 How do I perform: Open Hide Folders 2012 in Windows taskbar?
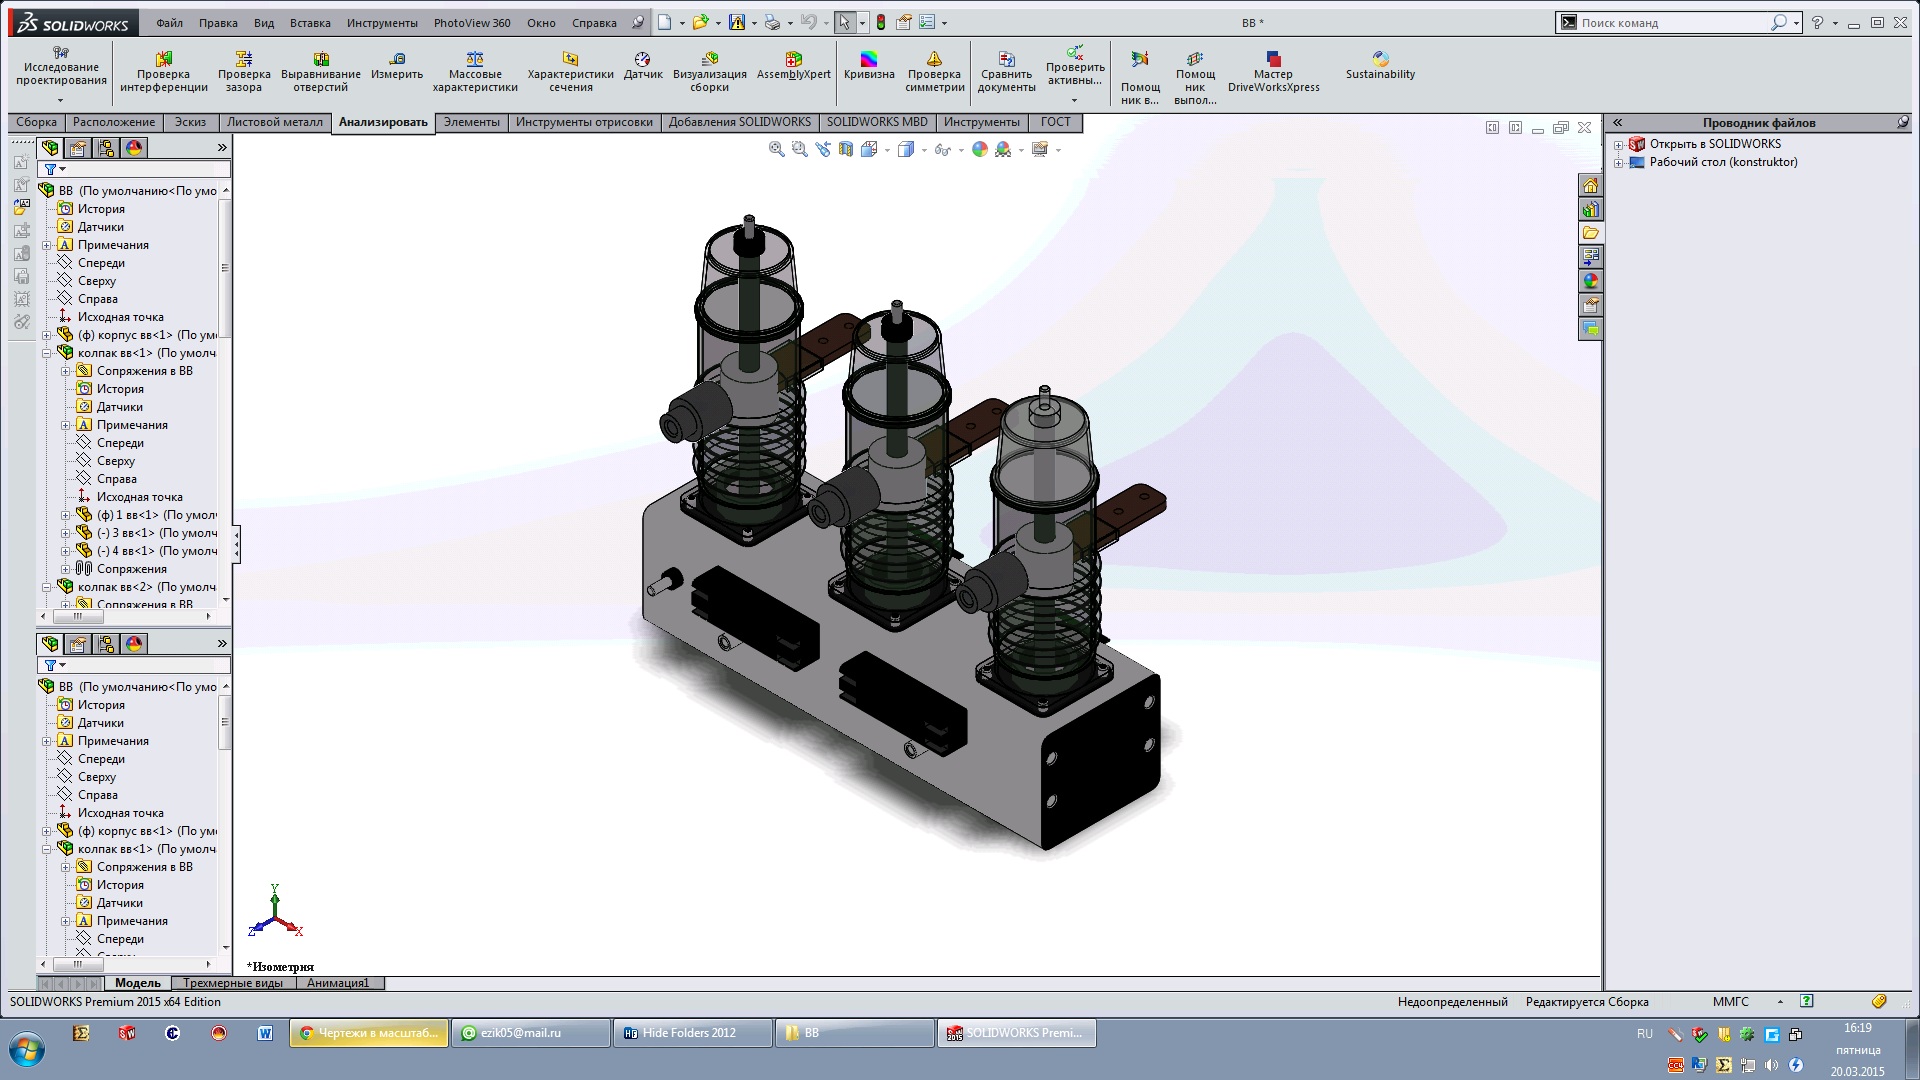point(692,1033)
